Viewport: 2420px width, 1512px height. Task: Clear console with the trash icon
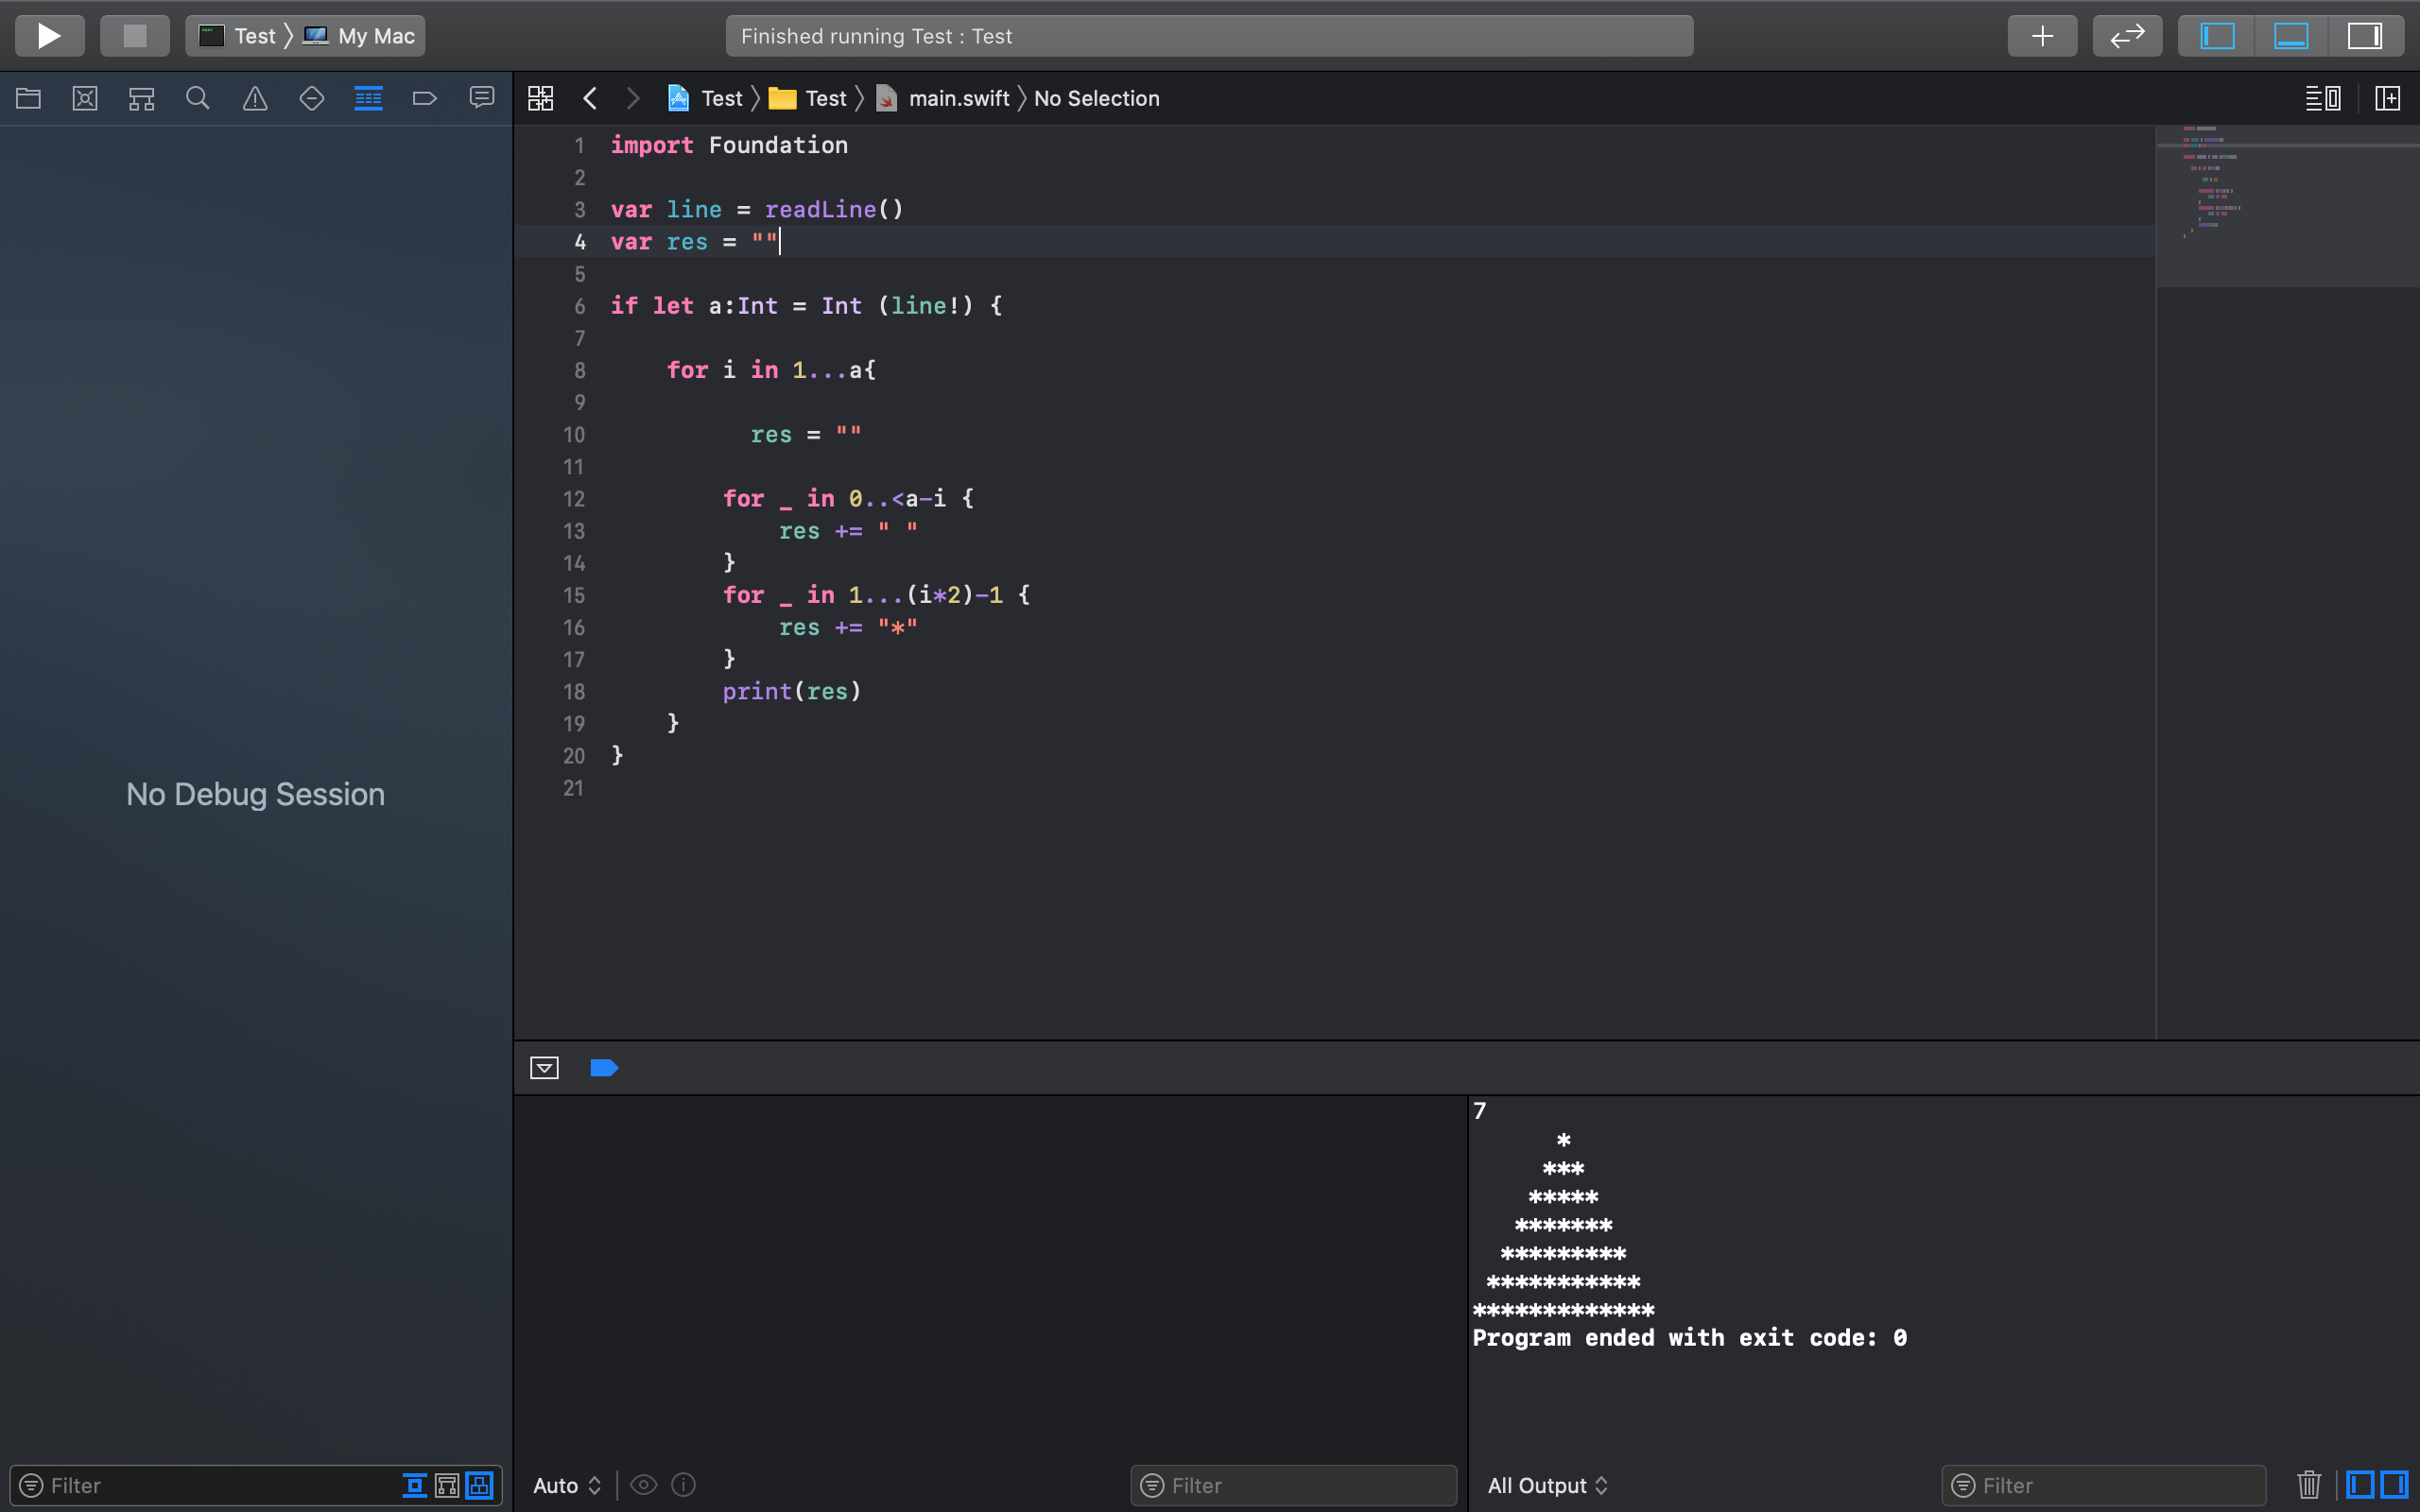pos(2308,1484)
